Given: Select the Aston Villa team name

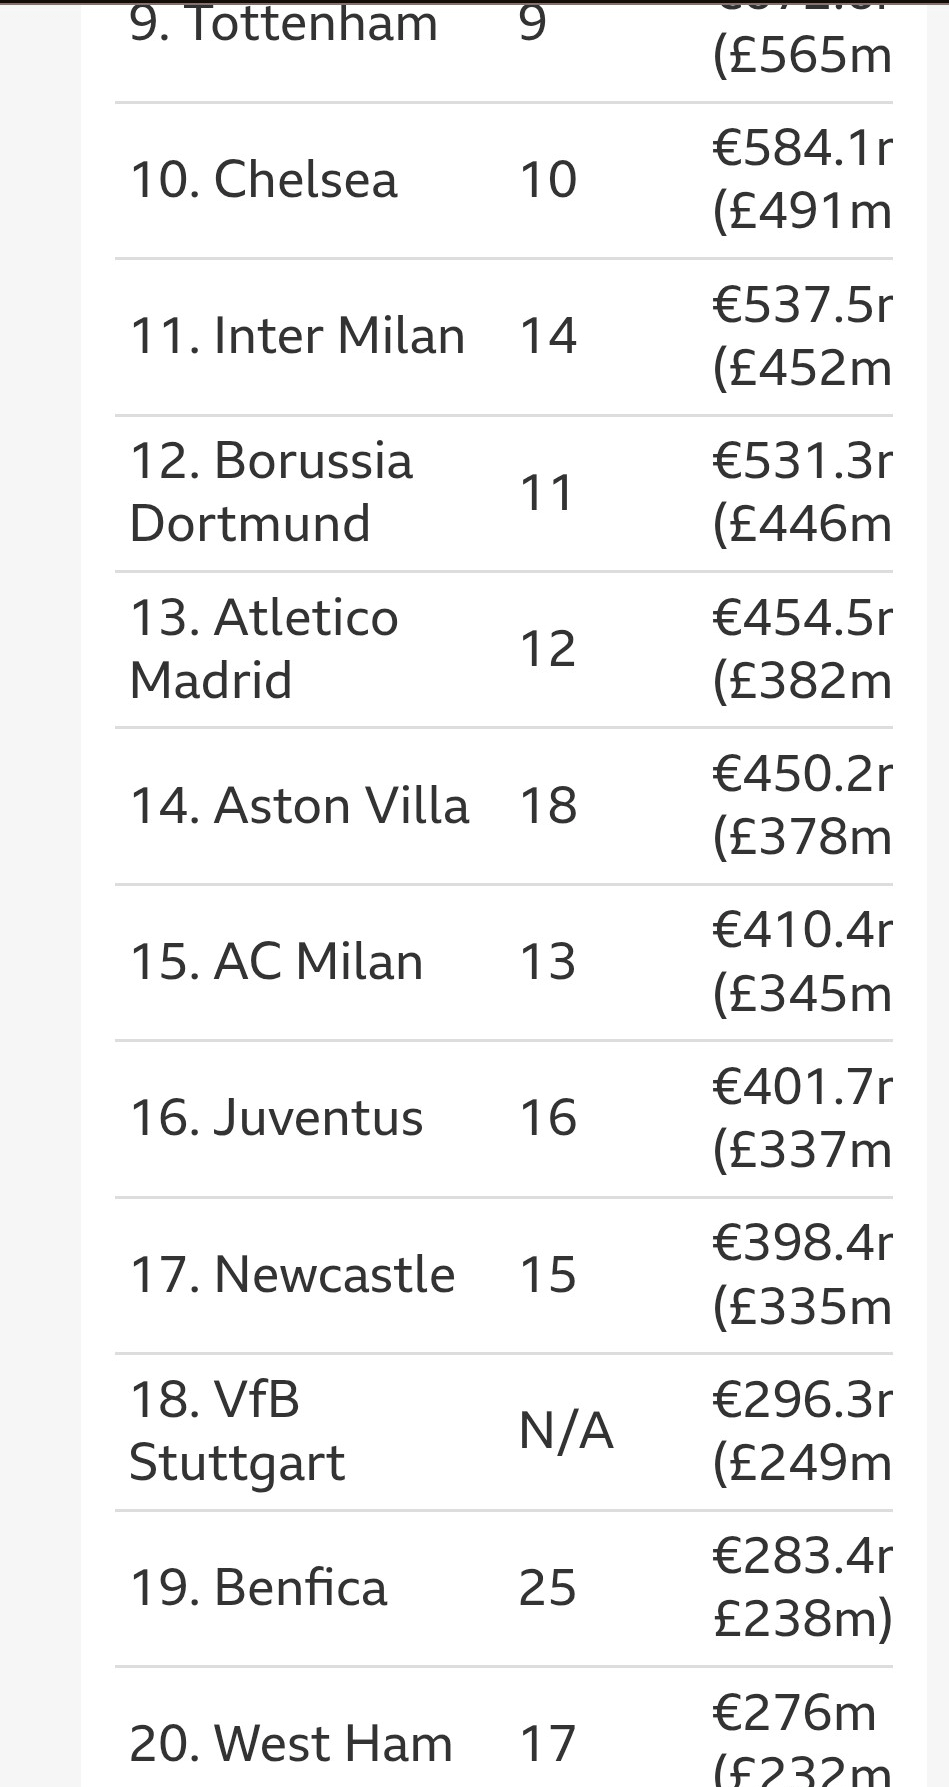Looking at the screenshot, I should [x=299, y=806].
